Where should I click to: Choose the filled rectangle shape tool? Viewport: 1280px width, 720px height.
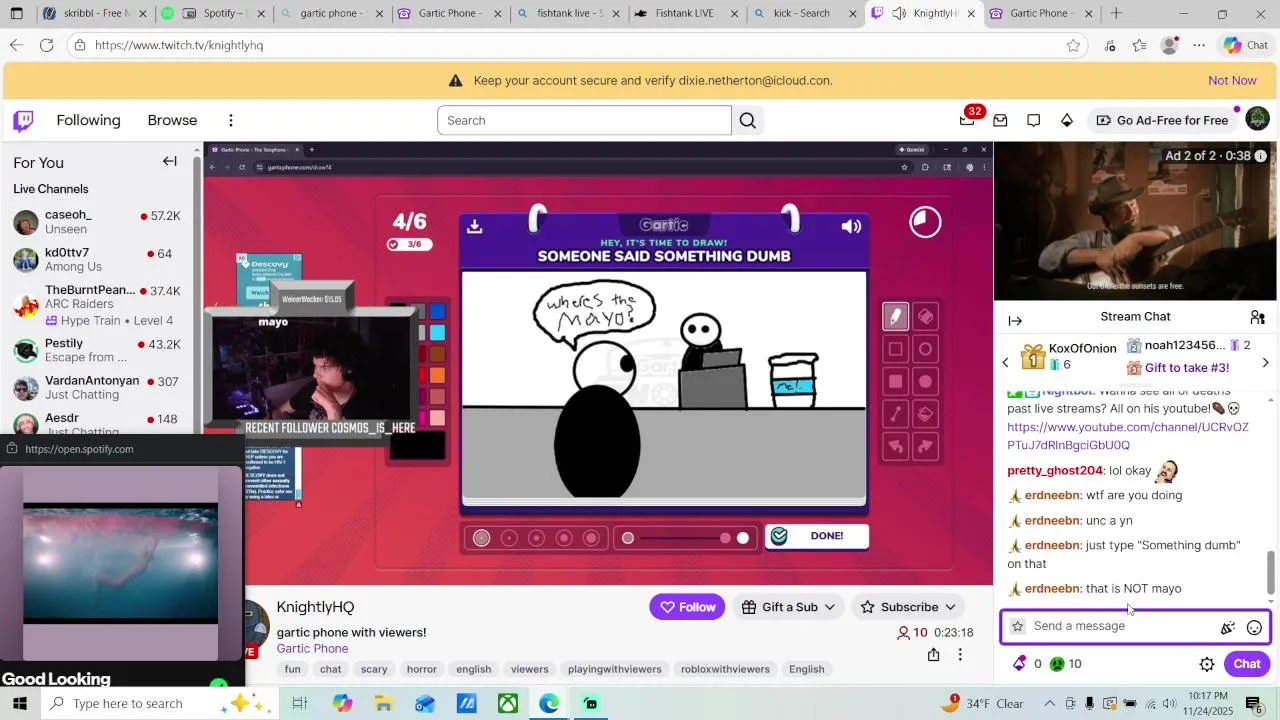pos(896,381)
